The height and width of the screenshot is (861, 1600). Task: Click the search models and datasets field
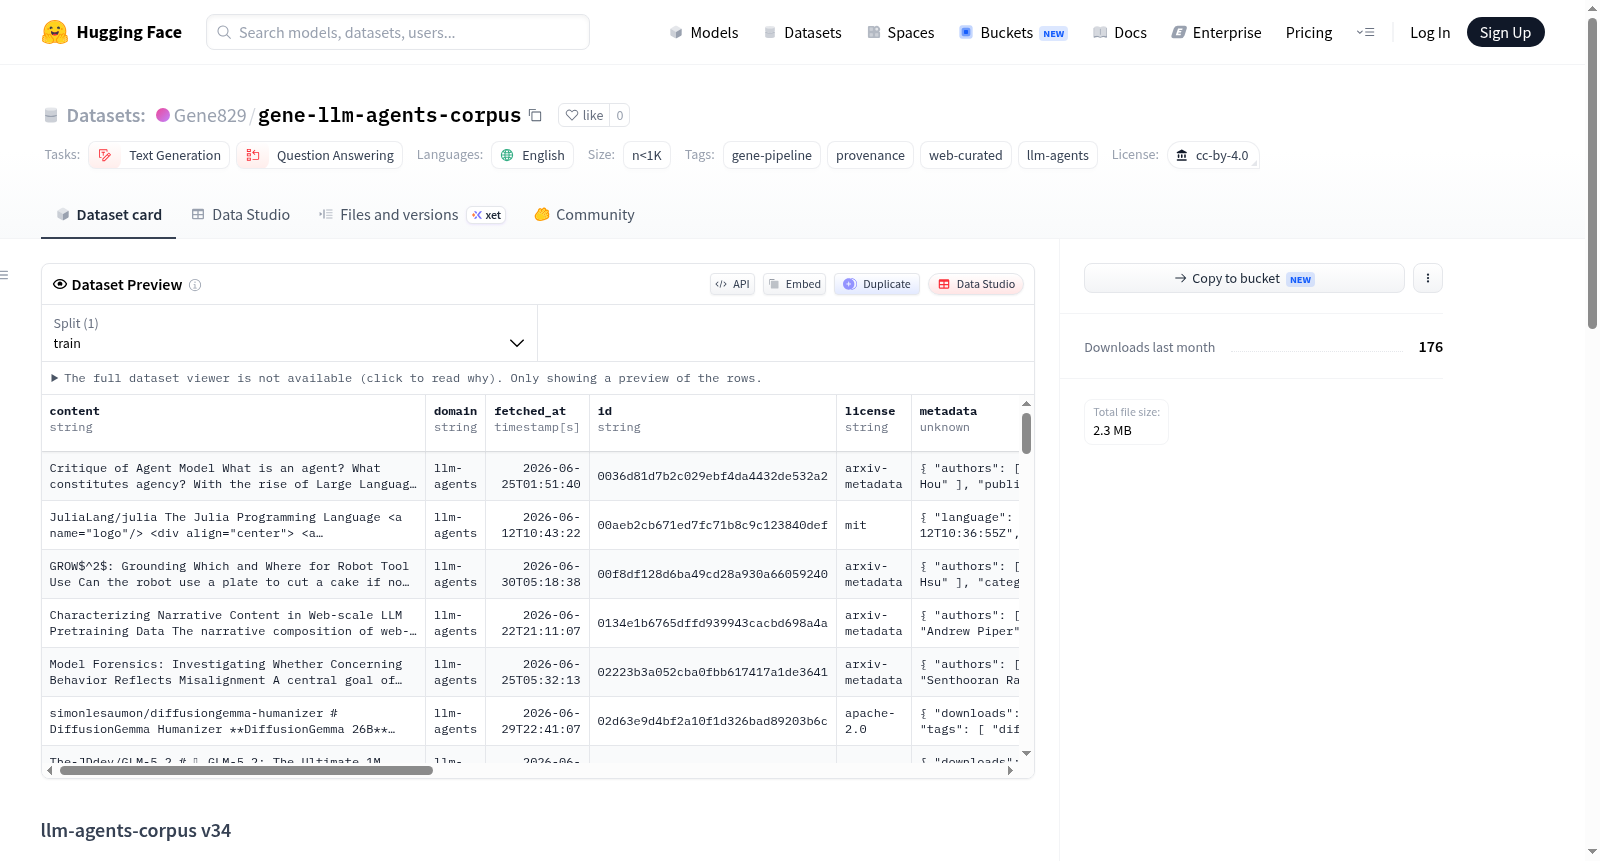point(398,32)
